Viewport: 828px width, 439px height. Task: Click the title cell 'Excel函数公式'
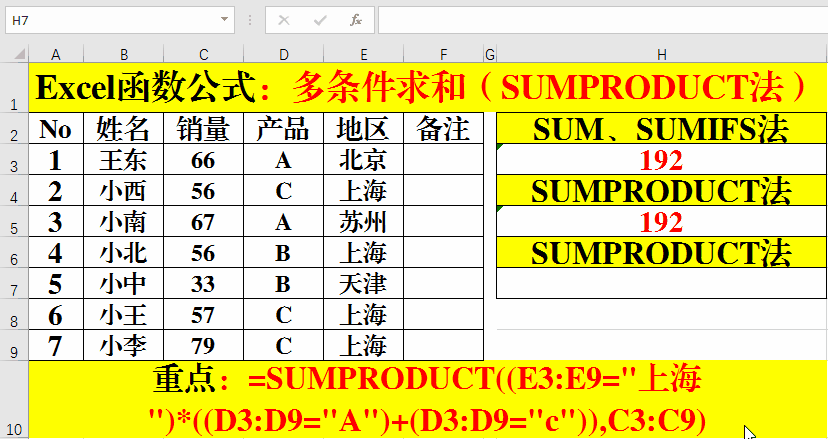tap(428, 88)
